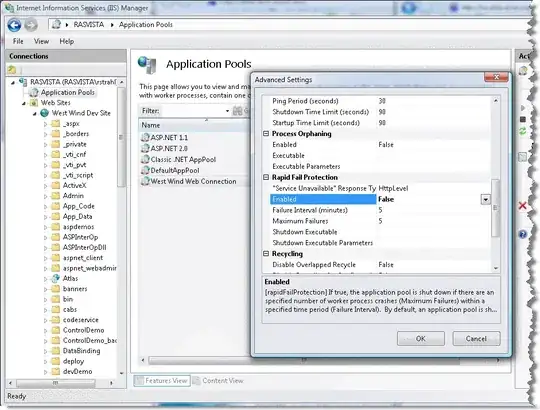The width and height of the screenshot is (540, 410).
Task: Close the Advanced Settings dialog
Action: tap(496, 77)
